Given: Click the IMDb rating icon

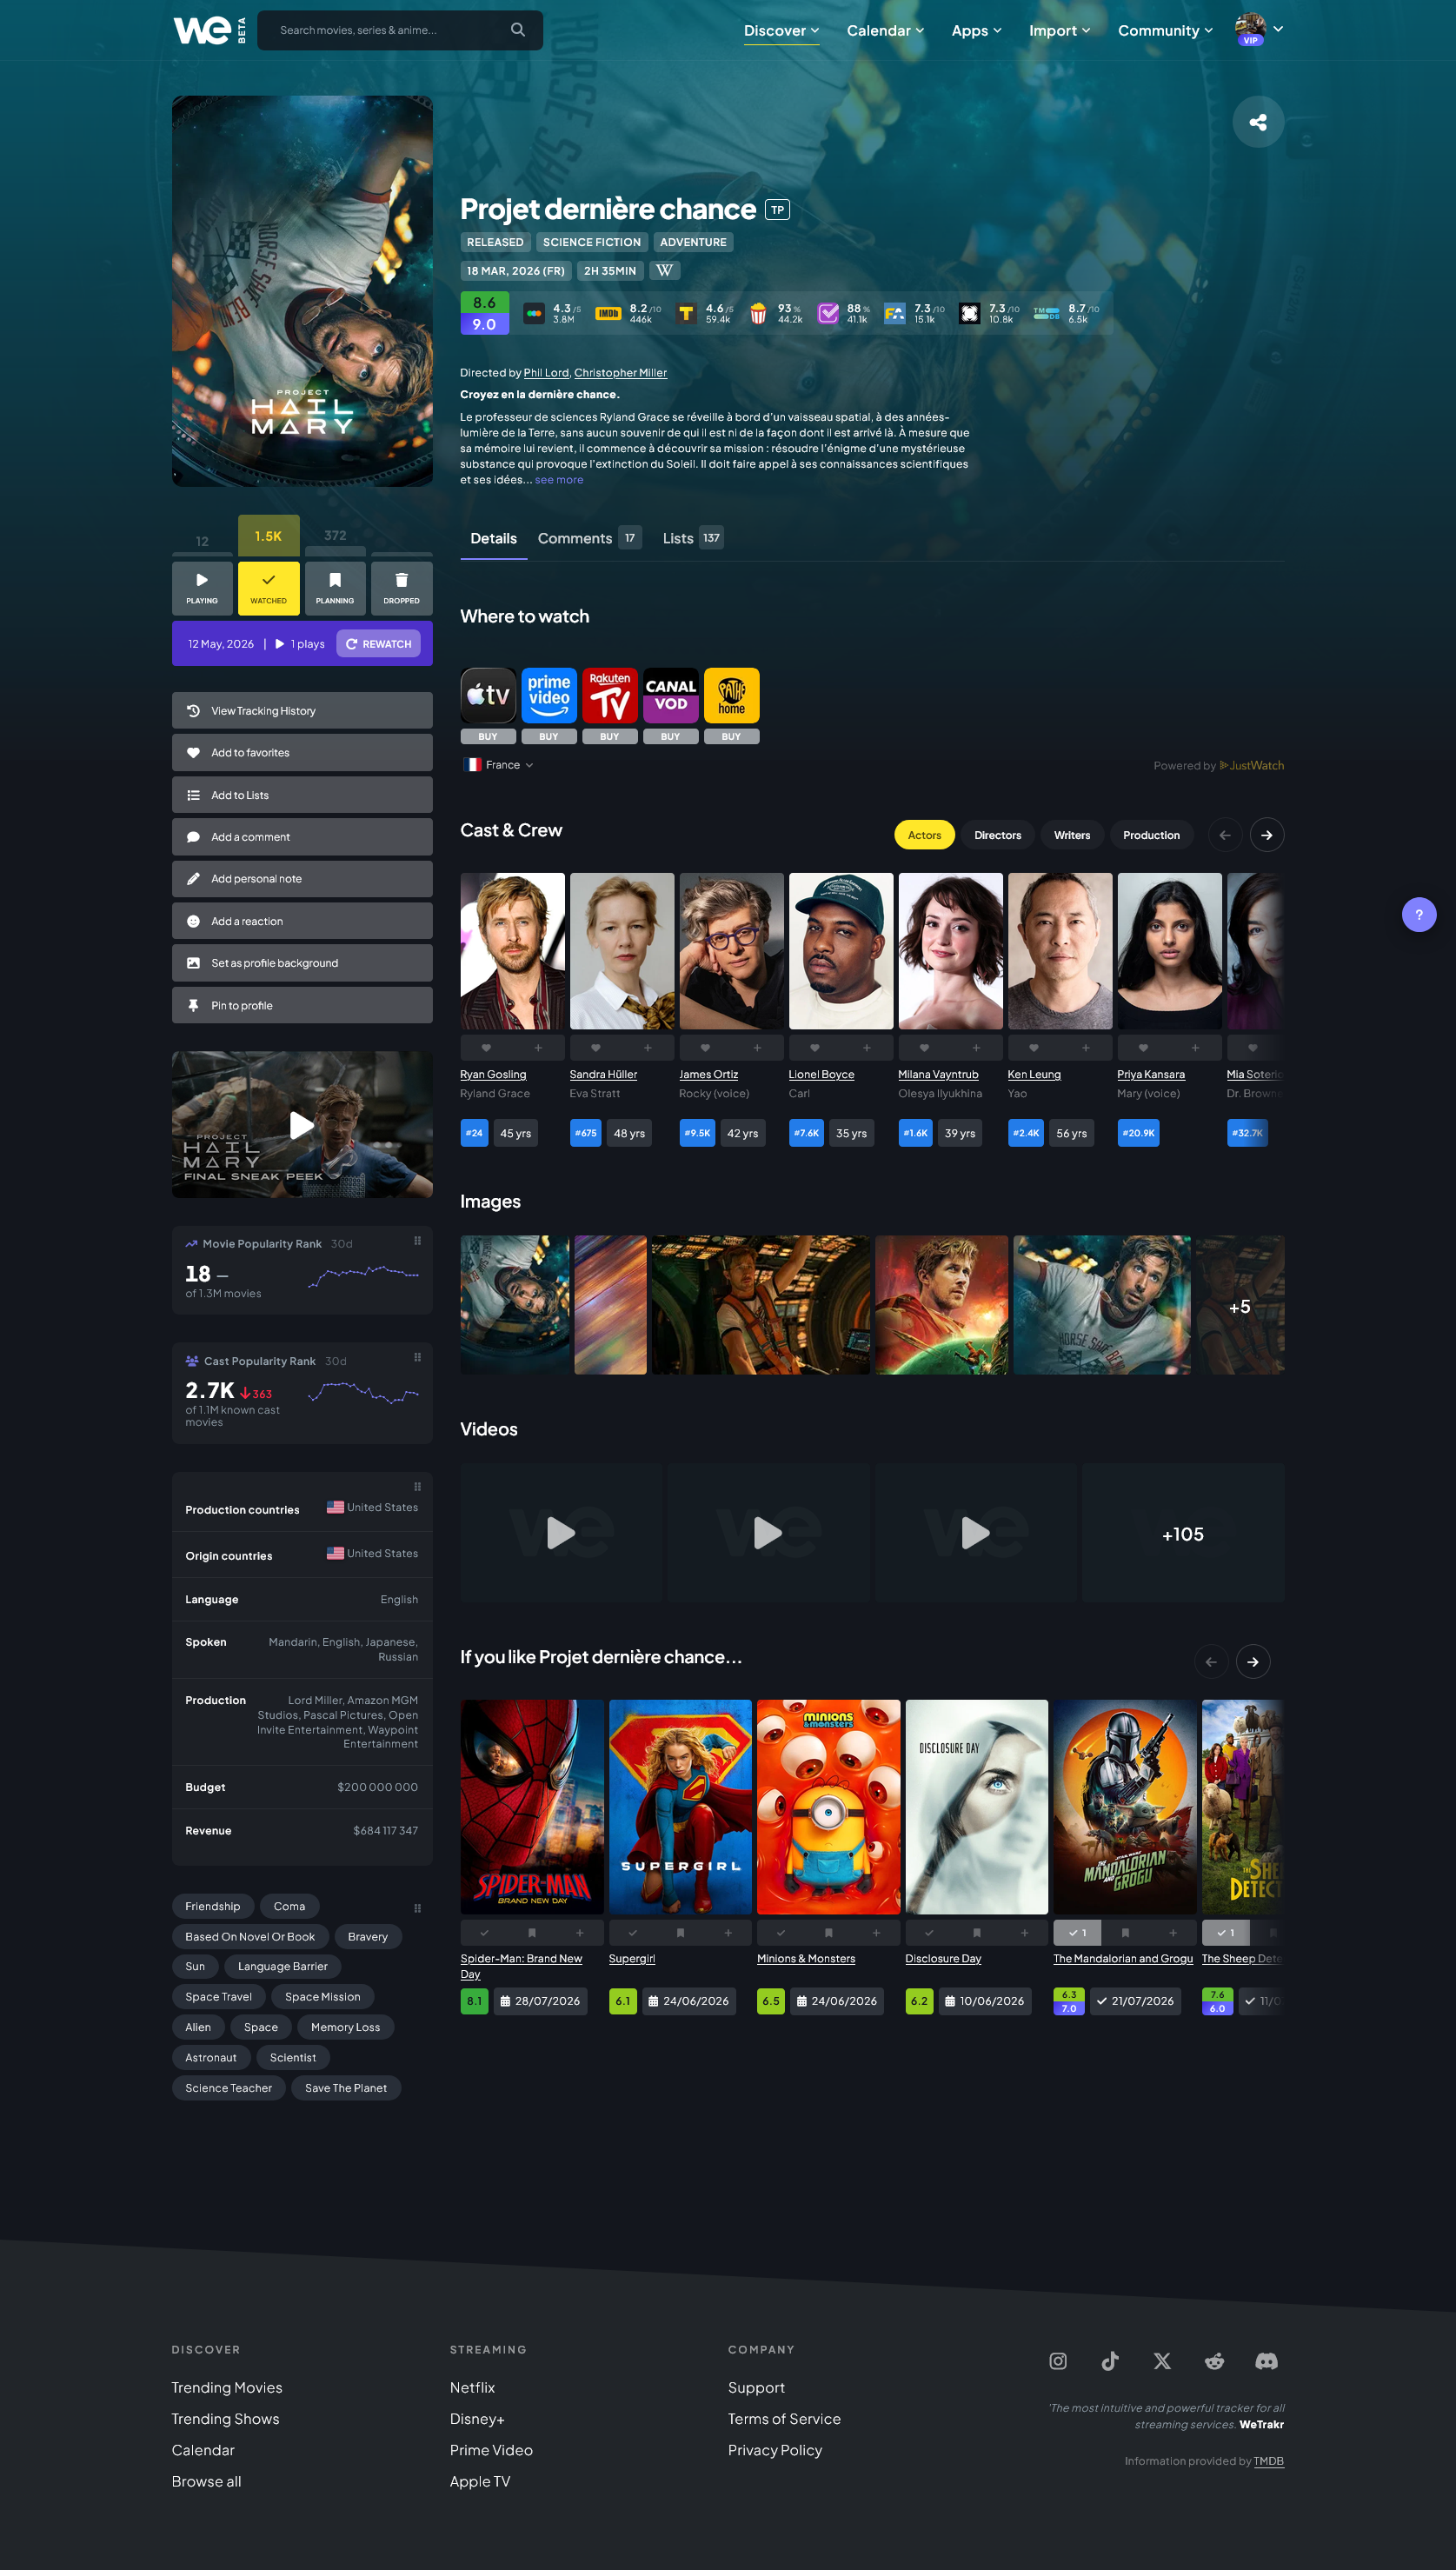Looking at the screenshot, I should point(608,313).
